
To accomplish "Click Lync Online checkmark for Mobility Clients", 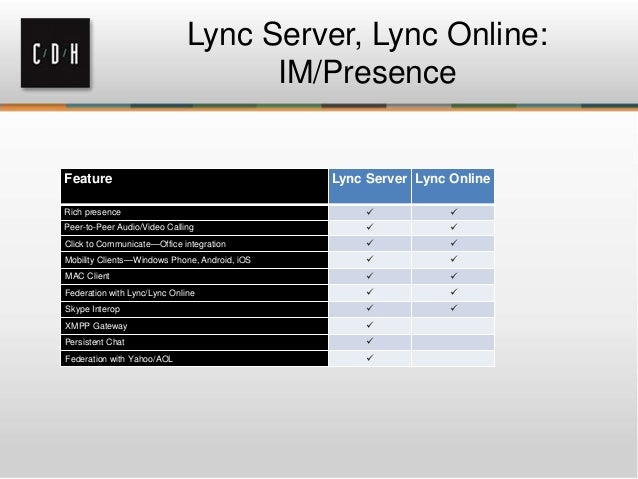I will [453, 259].
